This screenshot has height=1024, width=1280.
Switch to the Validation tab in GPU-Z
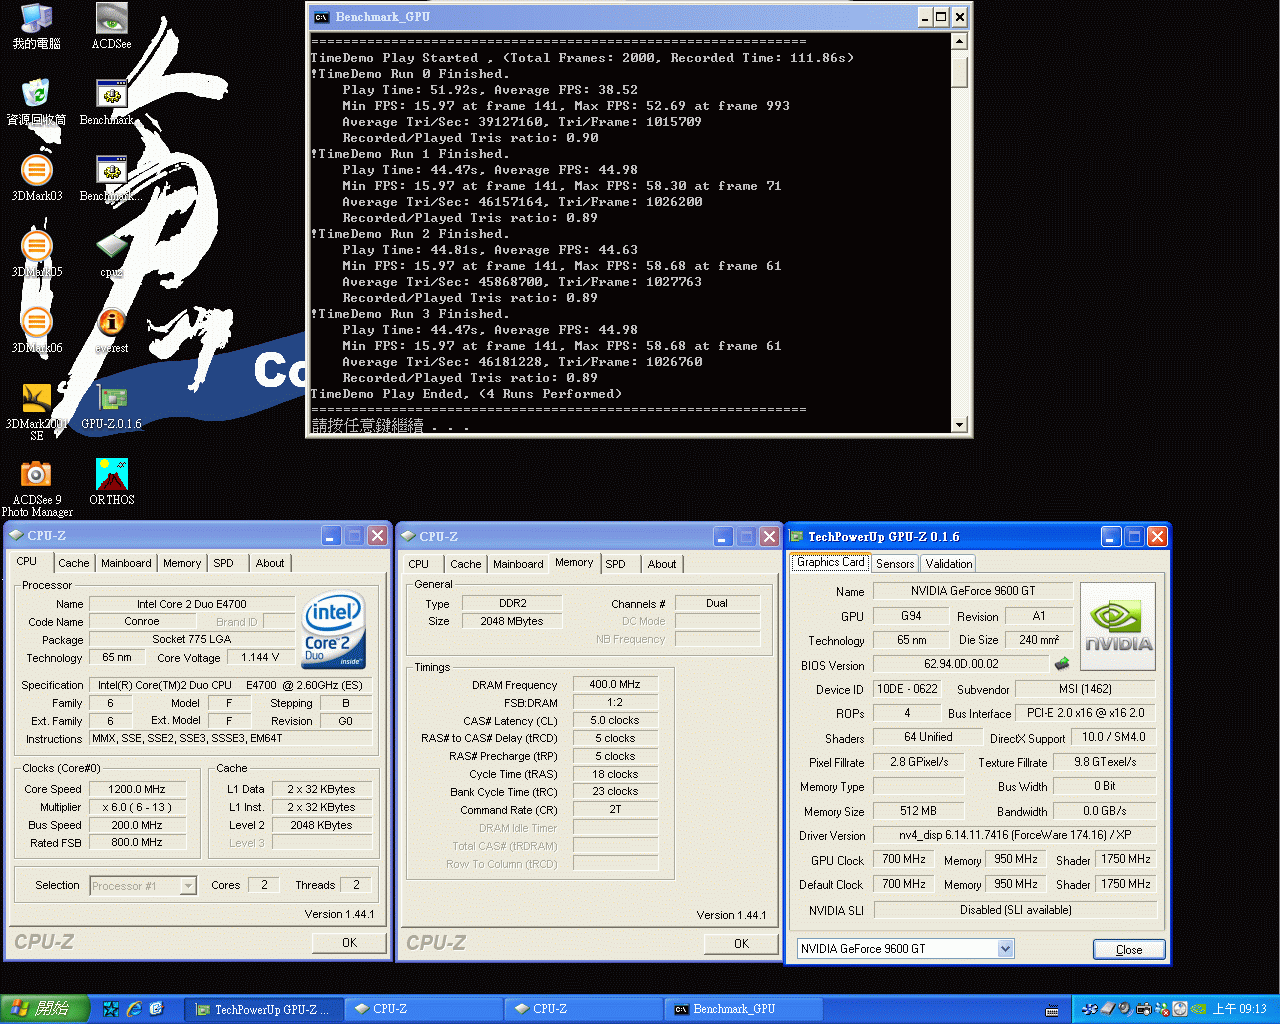(949, 564)
